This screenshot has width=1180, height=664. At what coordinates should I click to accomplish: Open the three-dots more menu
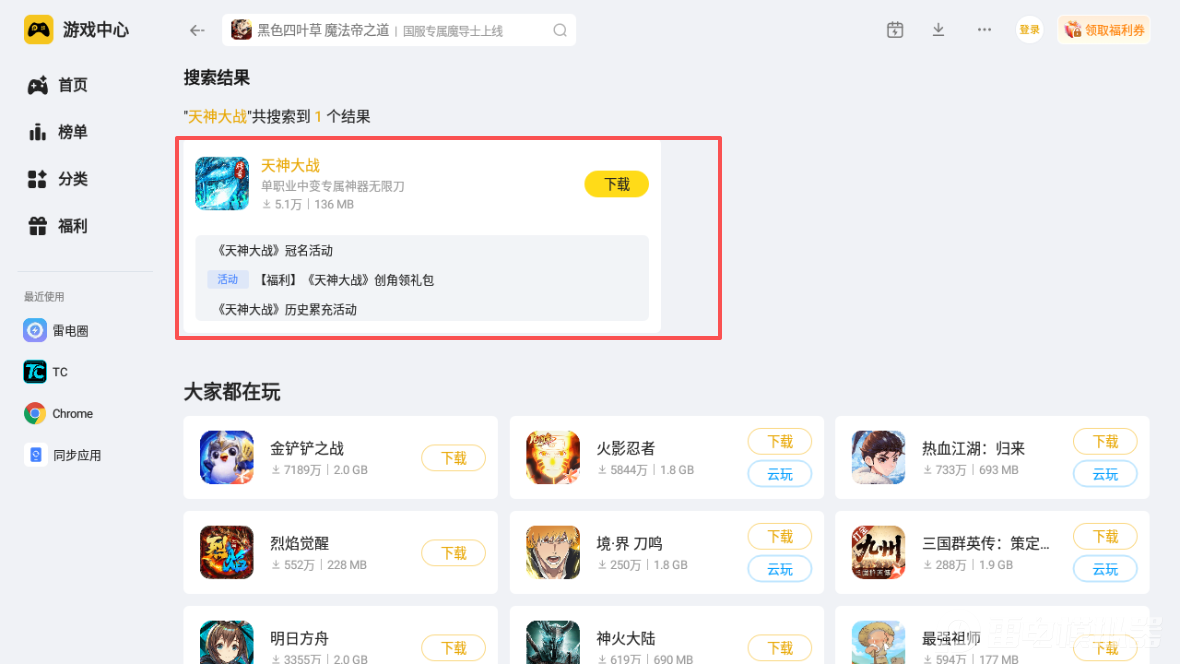click(984, 30)
